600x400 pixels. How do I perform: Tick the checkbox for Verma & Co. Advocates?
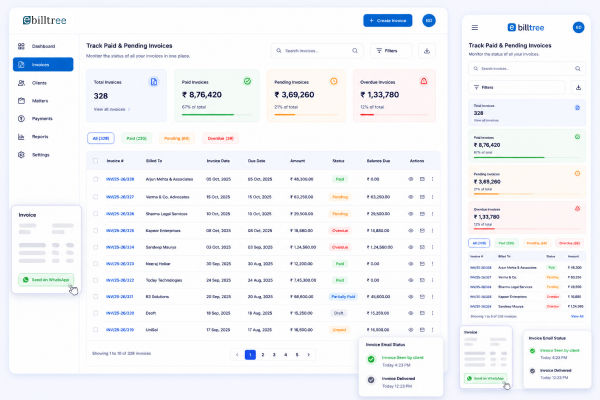point(95,197)
